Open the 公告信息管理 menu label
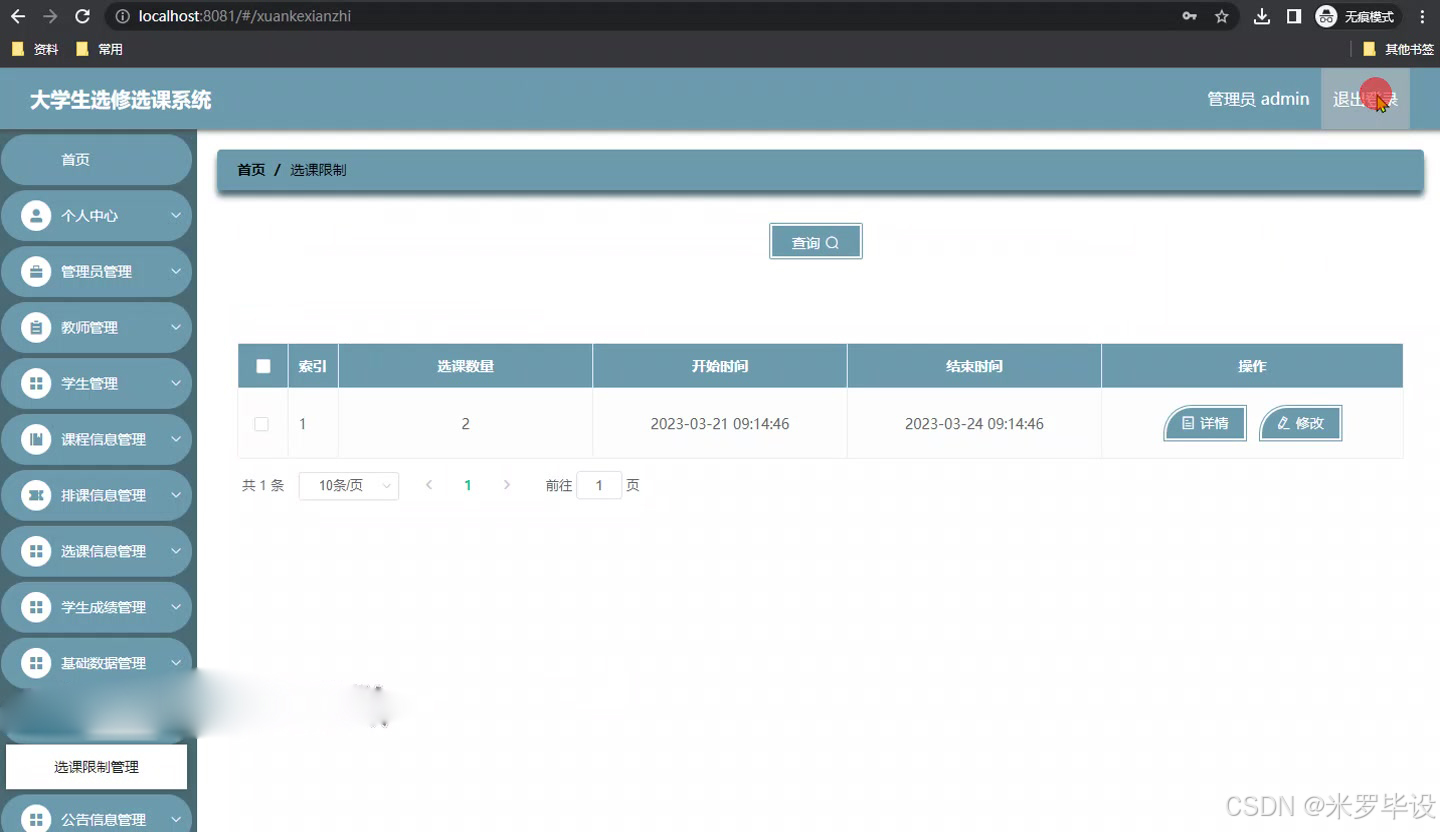1440x832 pixels. point(104,819)
